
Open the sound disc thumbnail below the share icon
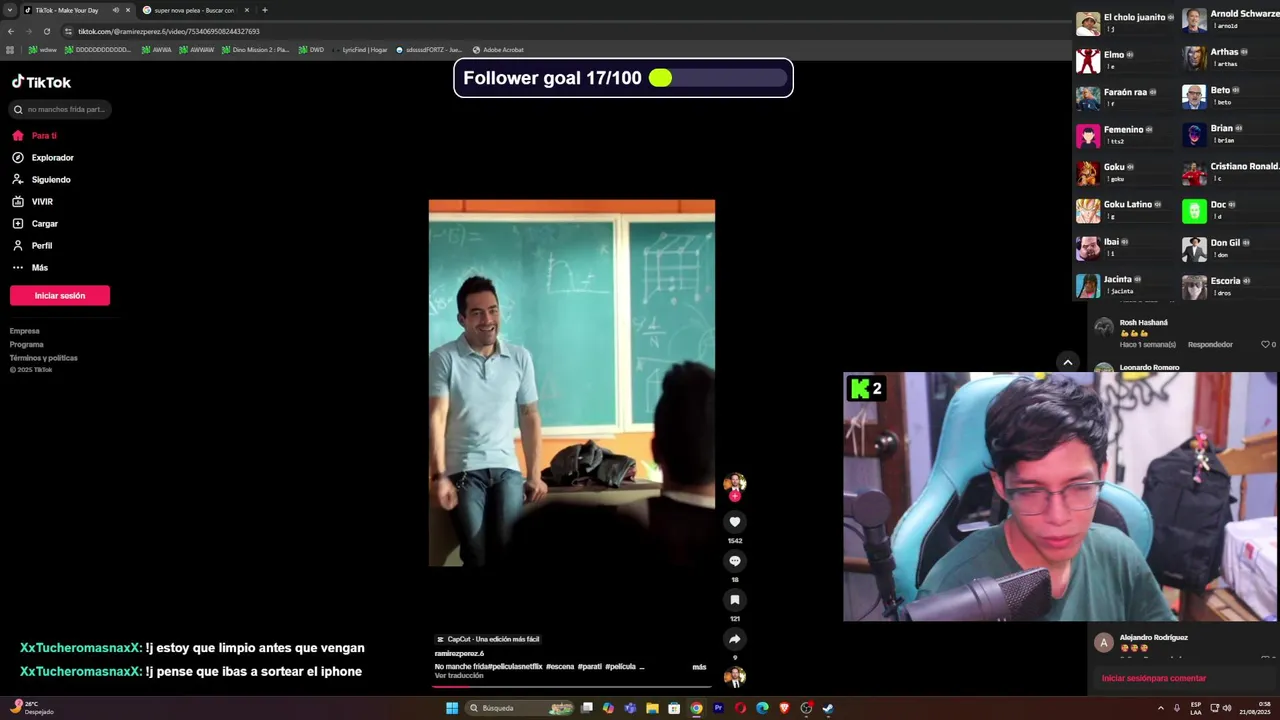[735, 677]
